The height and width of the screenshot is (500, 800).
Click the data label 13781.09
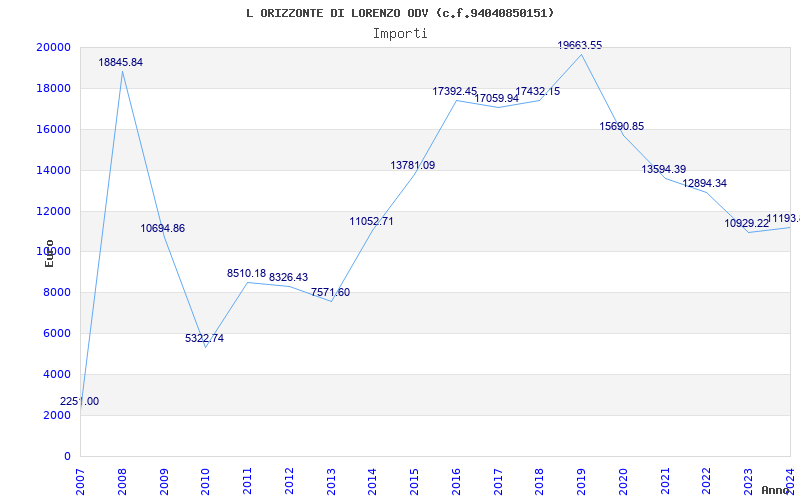[x=413, y=165]
